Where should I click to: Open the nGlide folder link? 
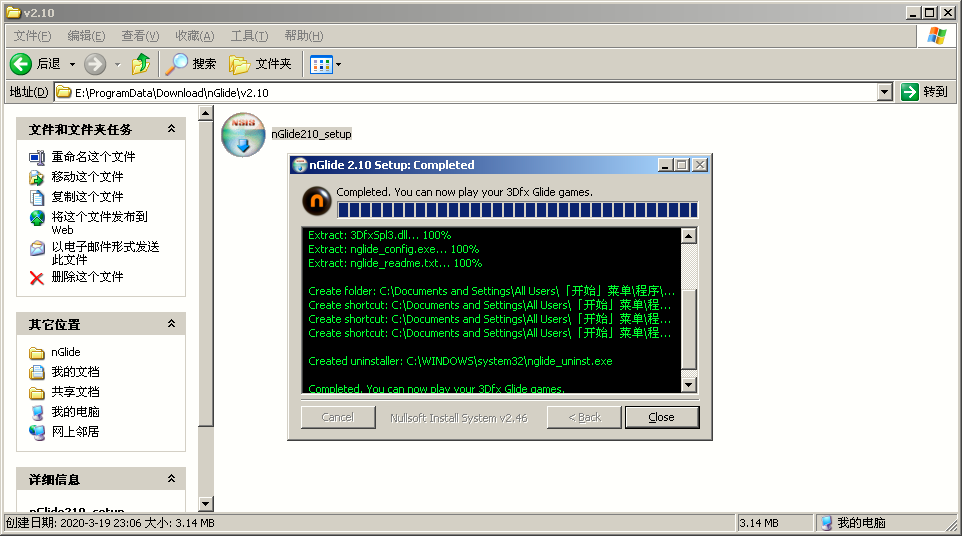click(66, 352)
